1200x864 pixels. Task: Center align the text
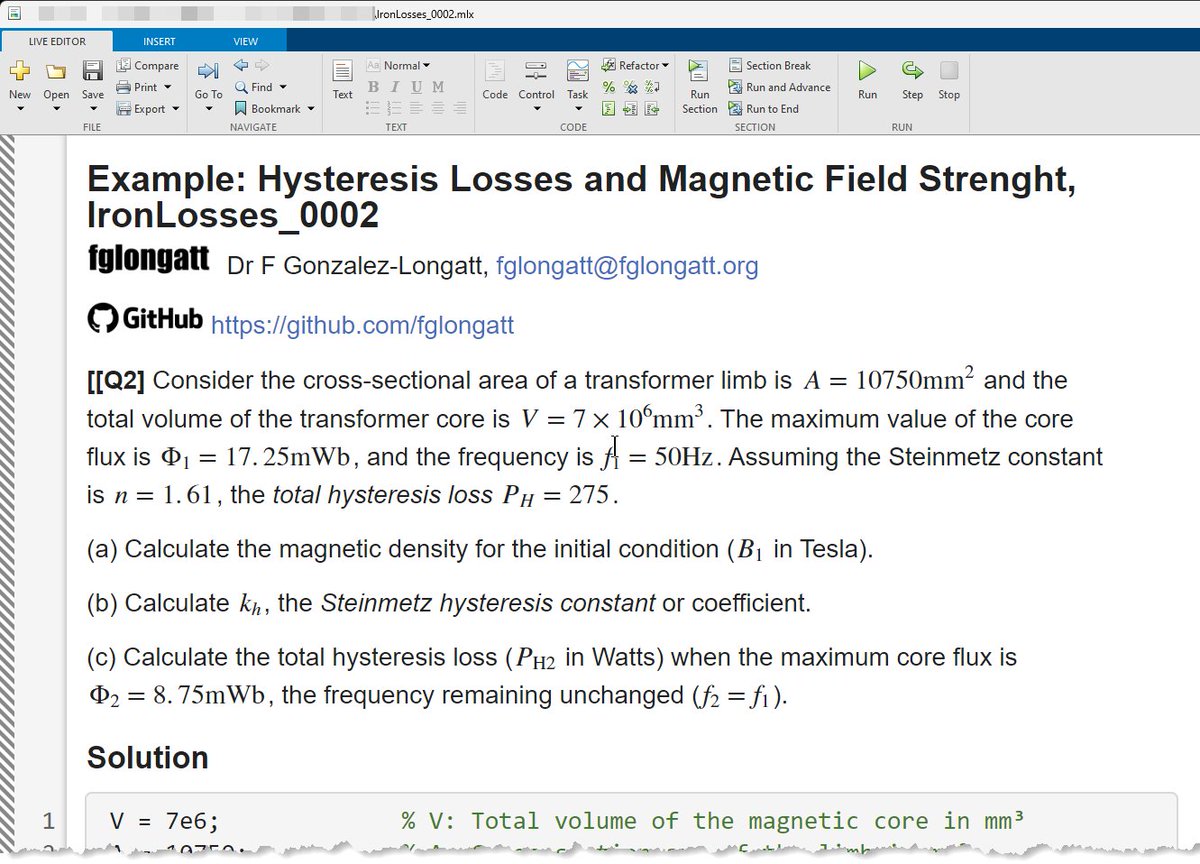click(438, 109)
